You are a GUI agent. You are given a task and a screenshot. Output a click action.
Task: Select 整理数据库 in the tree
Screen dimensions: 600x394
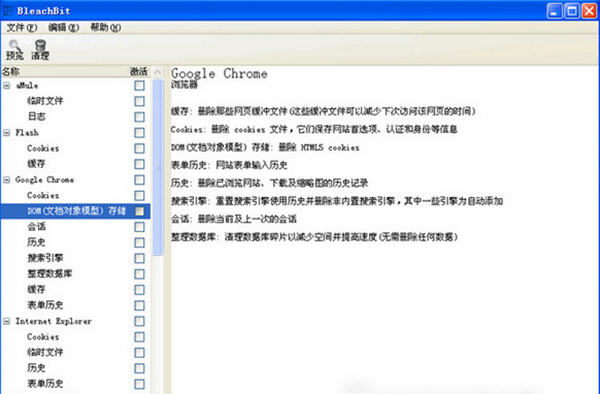pos(50,274)
